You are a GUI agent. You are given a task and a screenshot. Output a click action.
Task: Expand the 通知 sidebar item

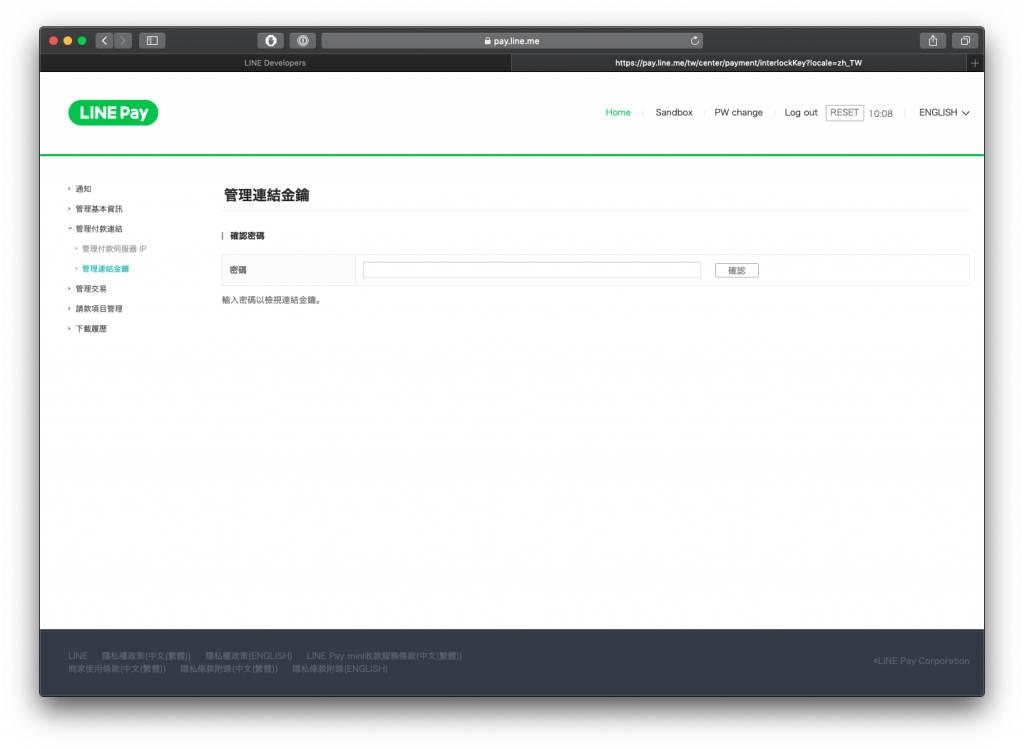[x=83, y=189]
